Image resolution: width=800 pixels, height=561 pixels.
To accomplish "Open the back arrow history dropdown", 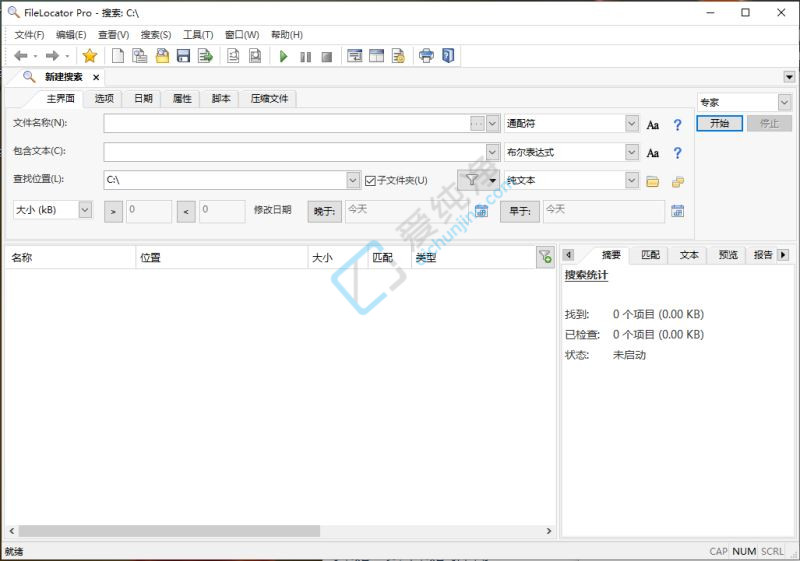I will [x=35, y=56].
